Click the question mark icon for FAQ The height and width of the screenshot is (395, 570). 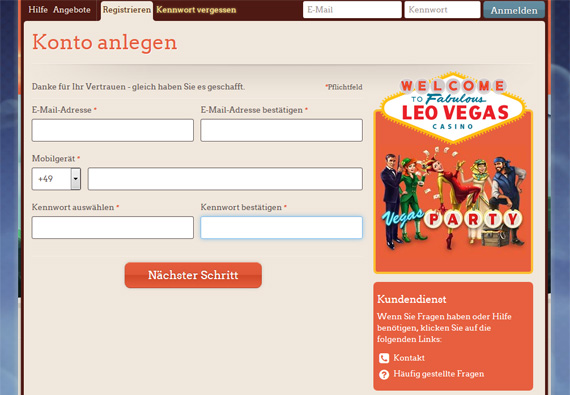[x=384, y=374]
